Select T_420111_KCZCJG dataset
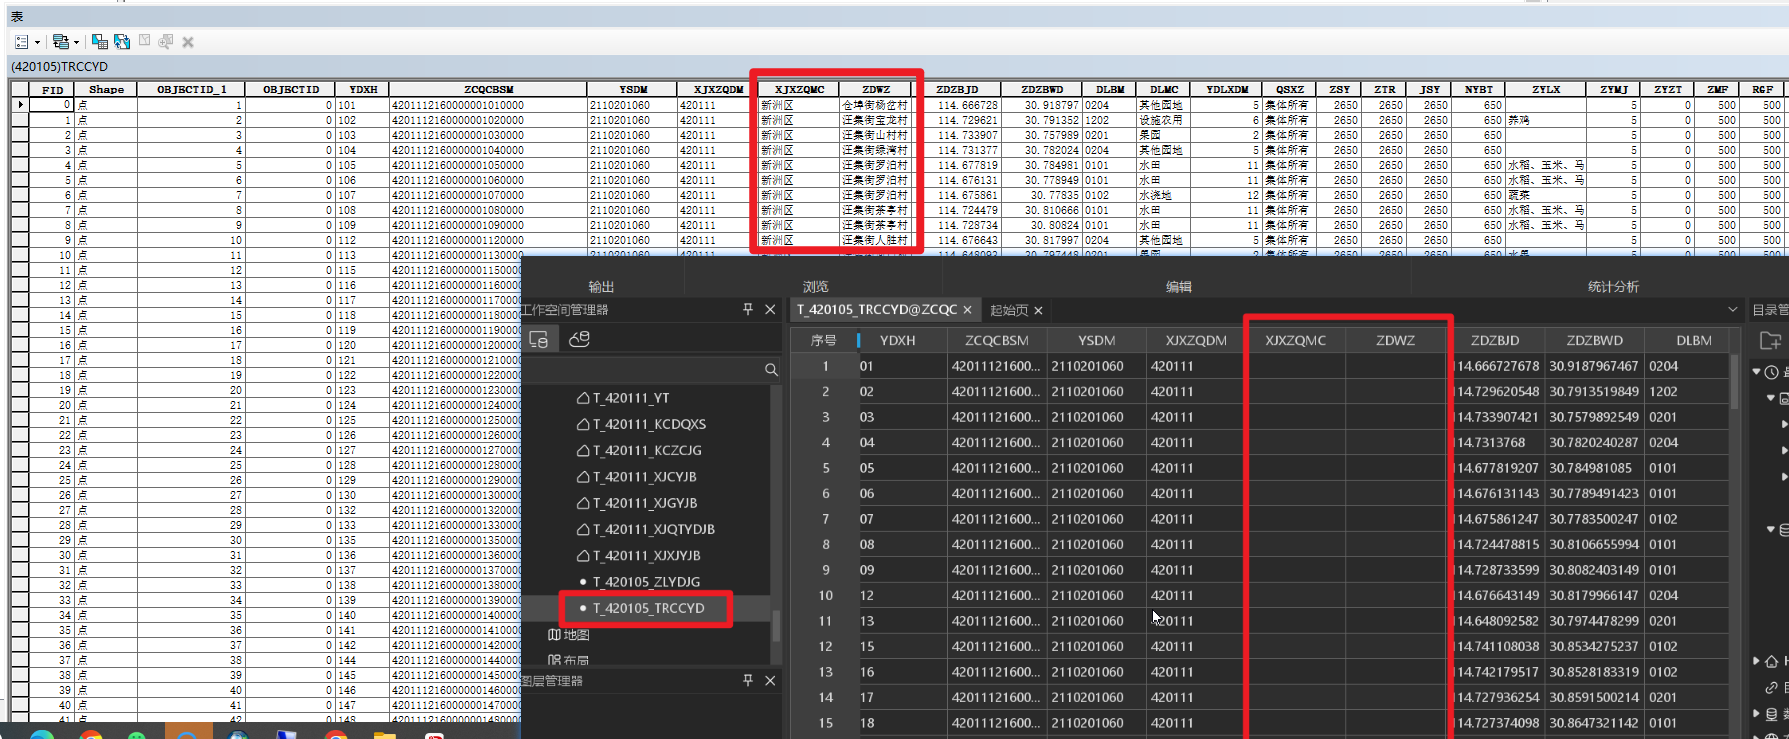 [647, 450]
